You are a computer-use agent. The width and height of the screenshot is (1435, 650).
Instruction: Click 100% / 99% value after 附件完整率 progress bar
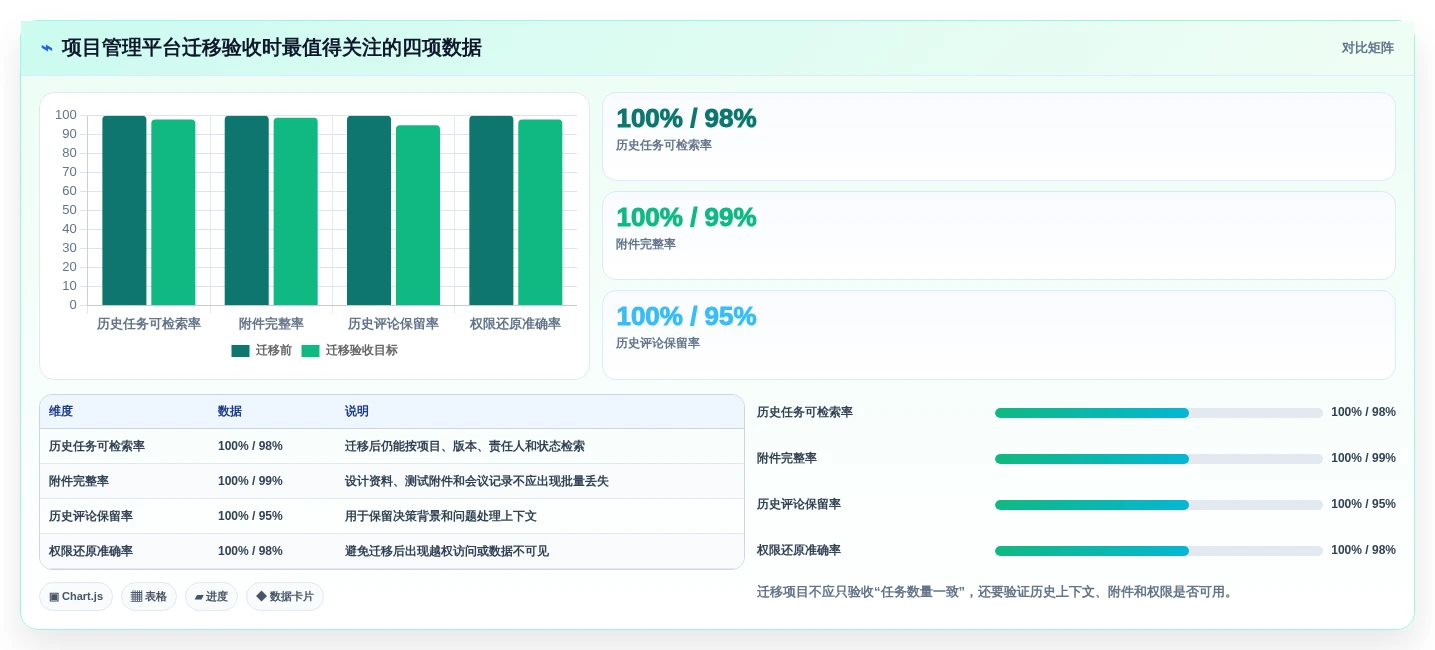coord(1363,458)
